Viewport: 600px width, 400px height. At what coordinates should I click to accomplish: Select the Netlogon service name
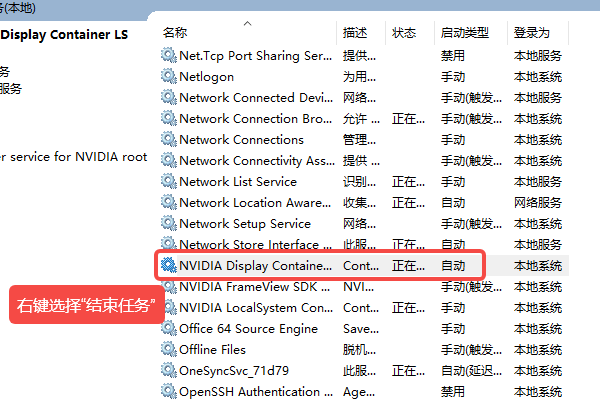pyautogui.click(x=206, y=77)
